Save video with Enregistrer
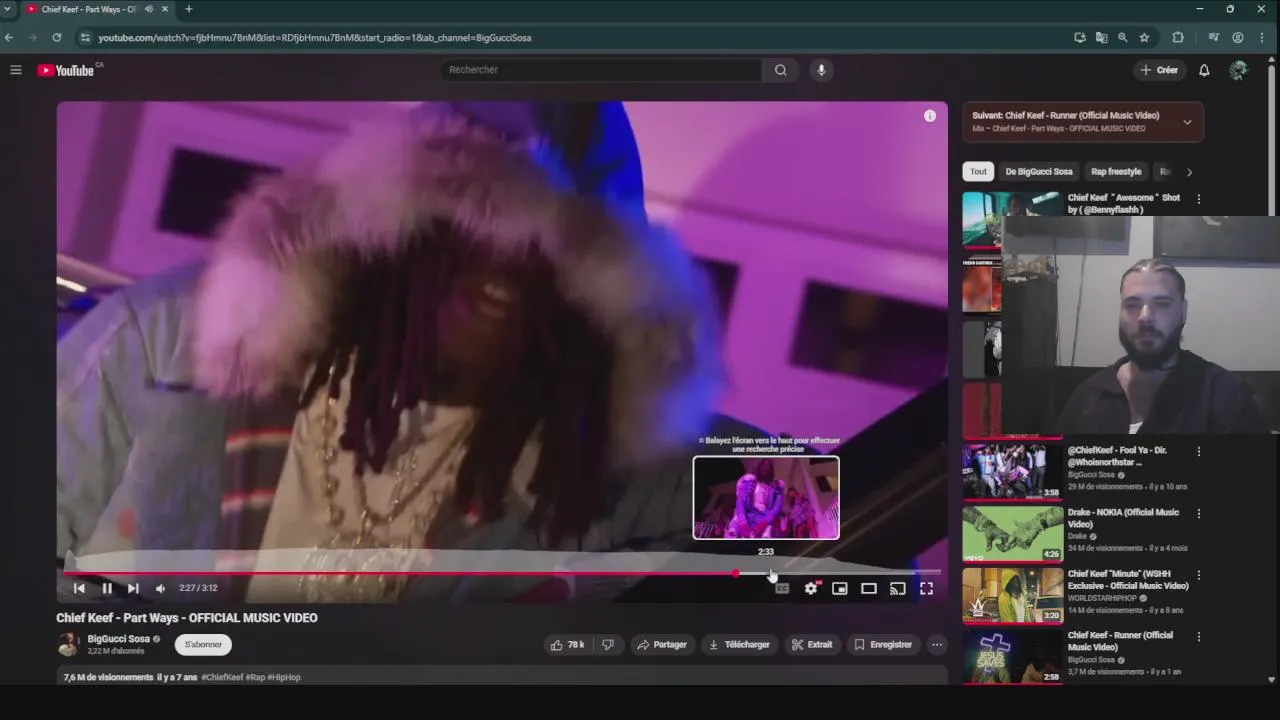The width and height of the screenshot is (1280, 720). pos(883,645)
